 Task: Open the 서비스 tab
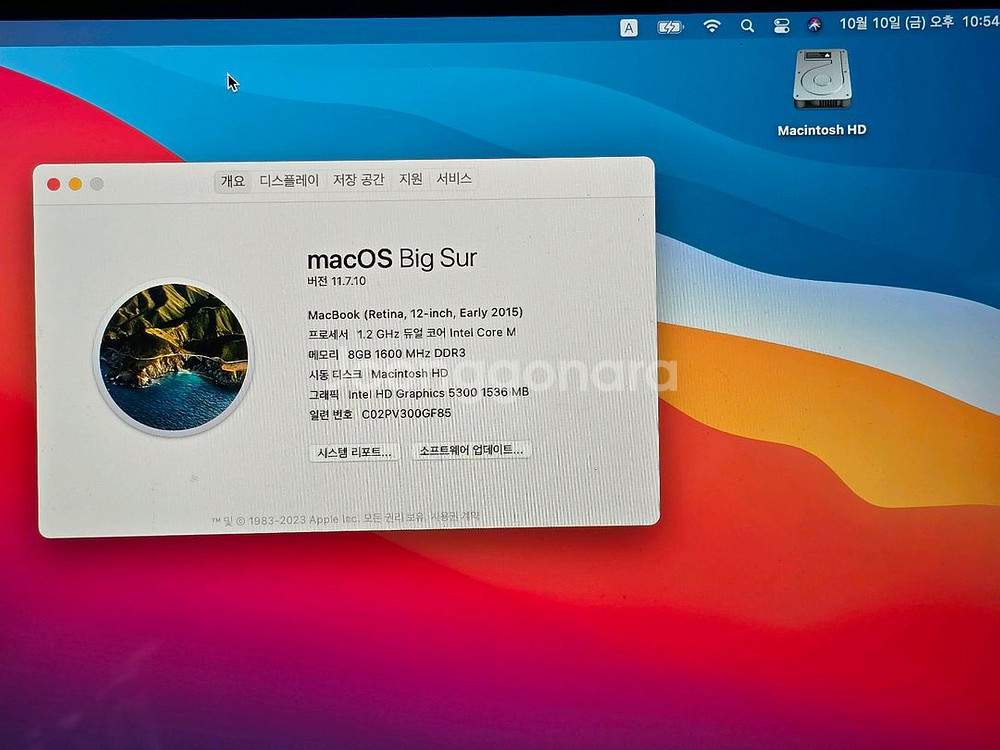454,180
